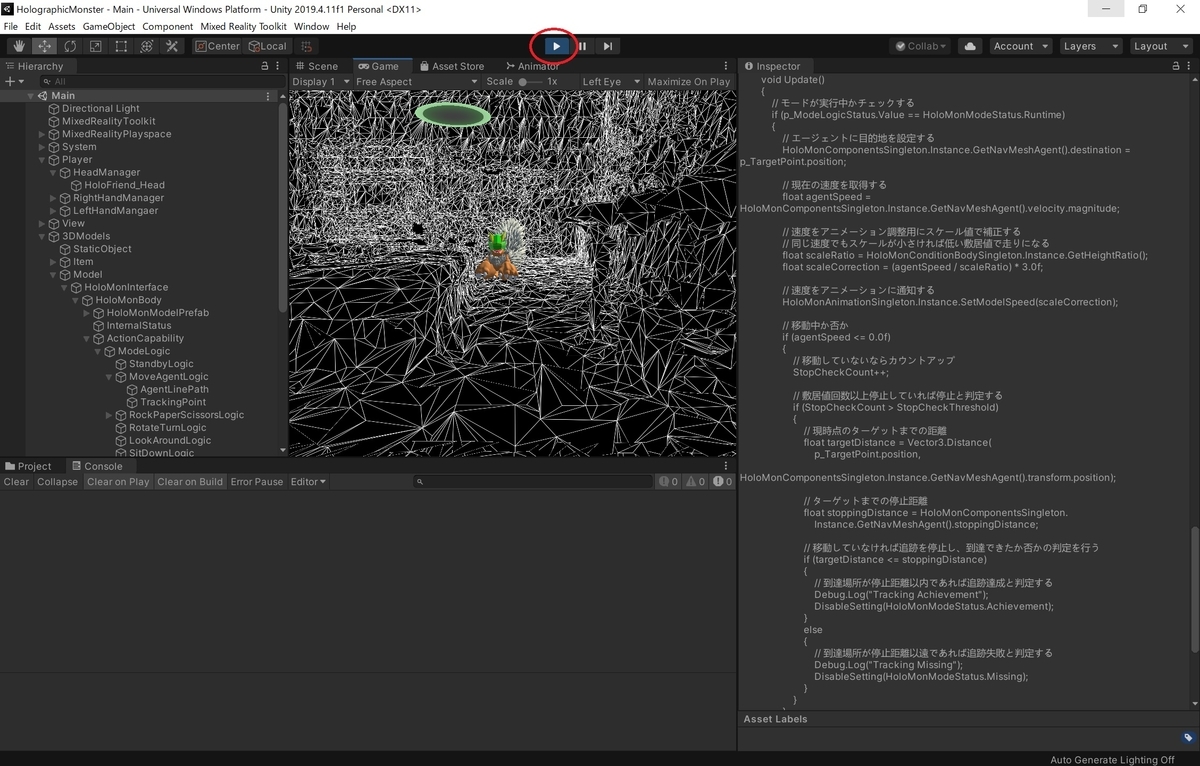Expand the System object

(42, 147)
